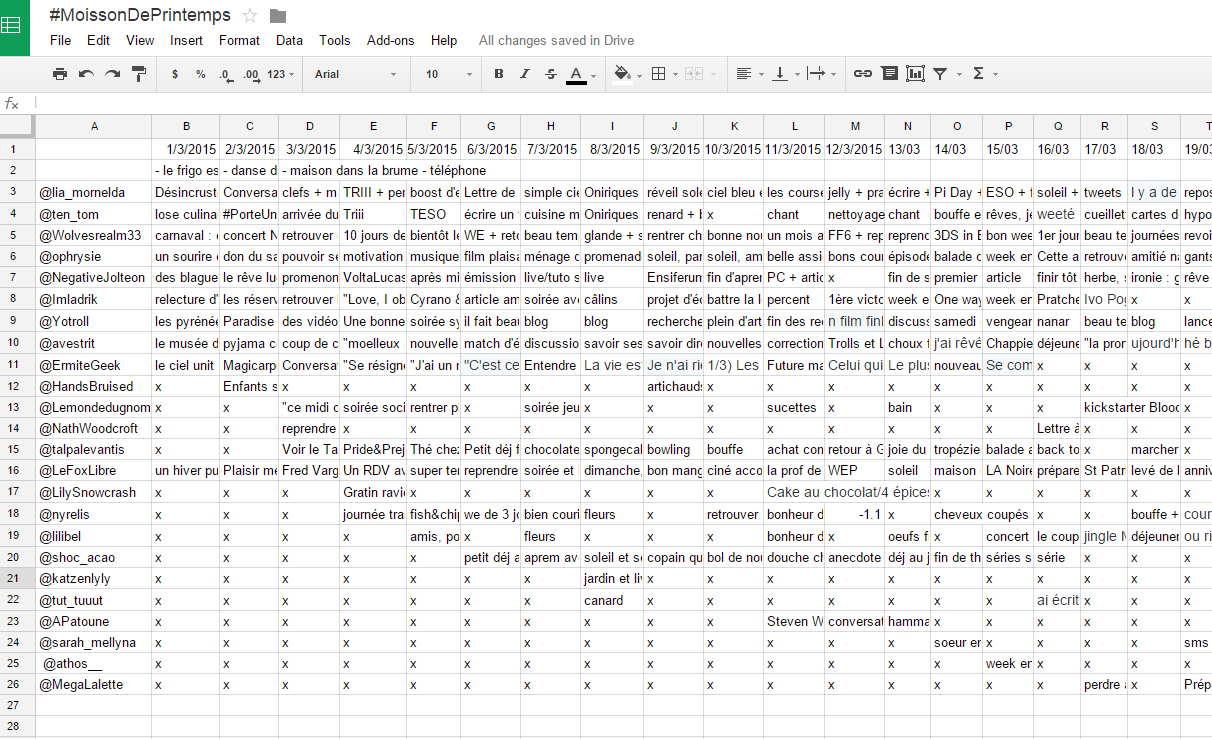
Task: Select the cell containing @LilySnowcrash
Action: point(94,493)
